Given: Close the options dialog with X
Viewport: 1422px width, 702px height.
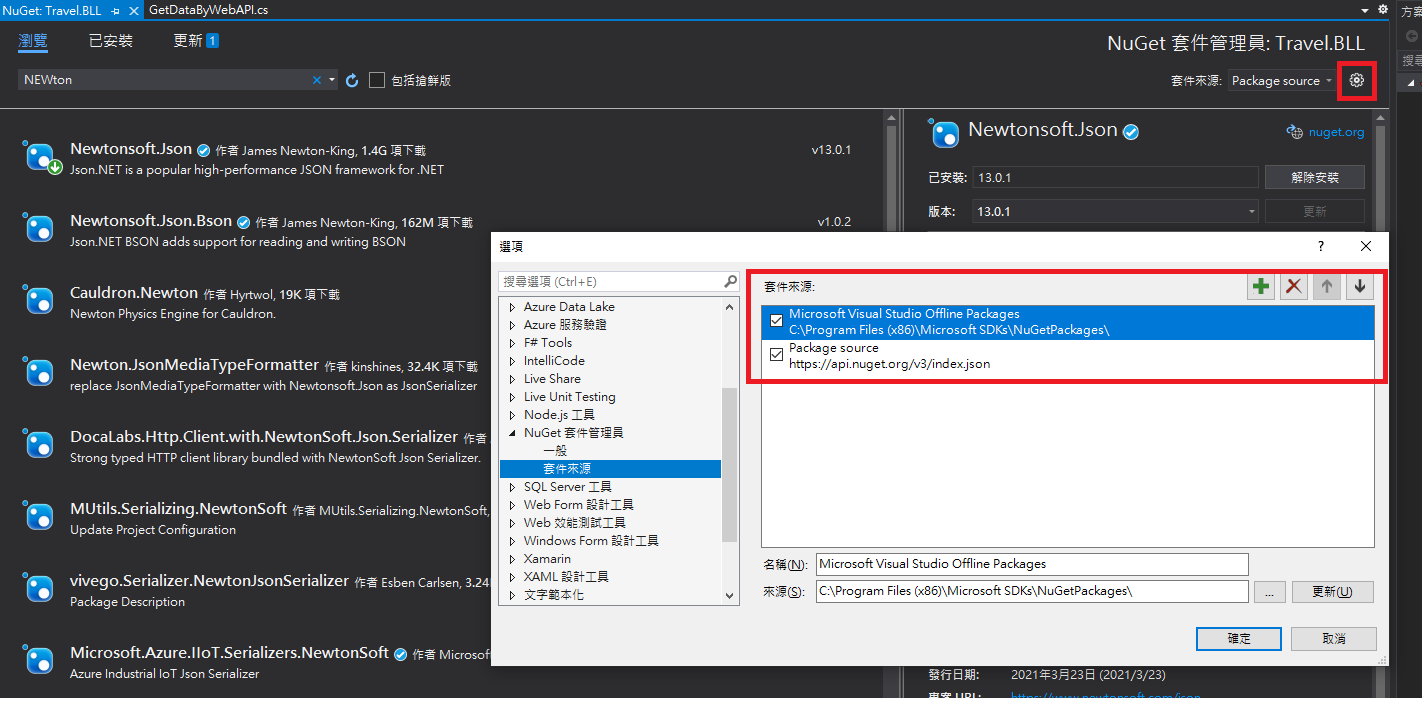Looking at the screenshot, I should [x=1366, y=246].
